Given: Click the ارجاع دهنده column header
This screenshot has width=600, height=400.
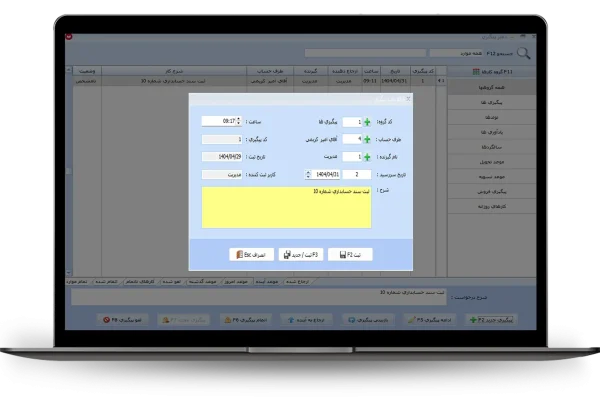Looking at the screenshot, I should (x=345, y=71).
